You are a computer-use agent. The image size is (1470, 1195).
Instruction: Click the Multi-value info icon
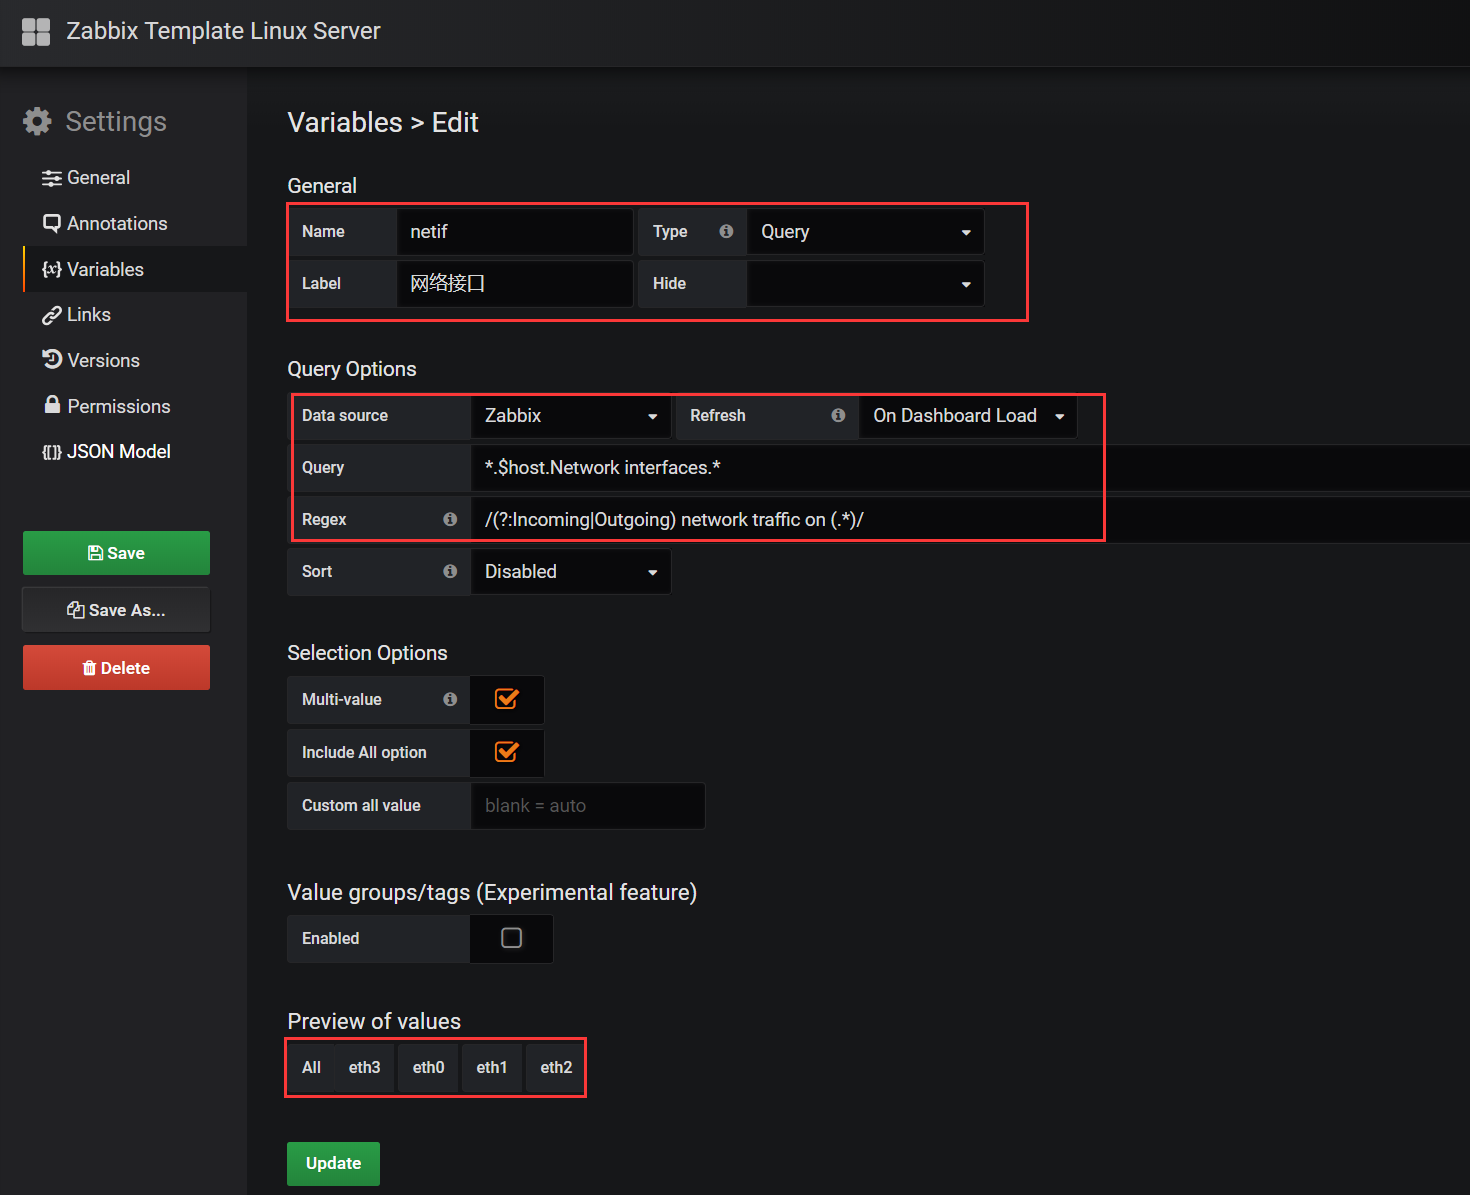[x=450, y=699]
